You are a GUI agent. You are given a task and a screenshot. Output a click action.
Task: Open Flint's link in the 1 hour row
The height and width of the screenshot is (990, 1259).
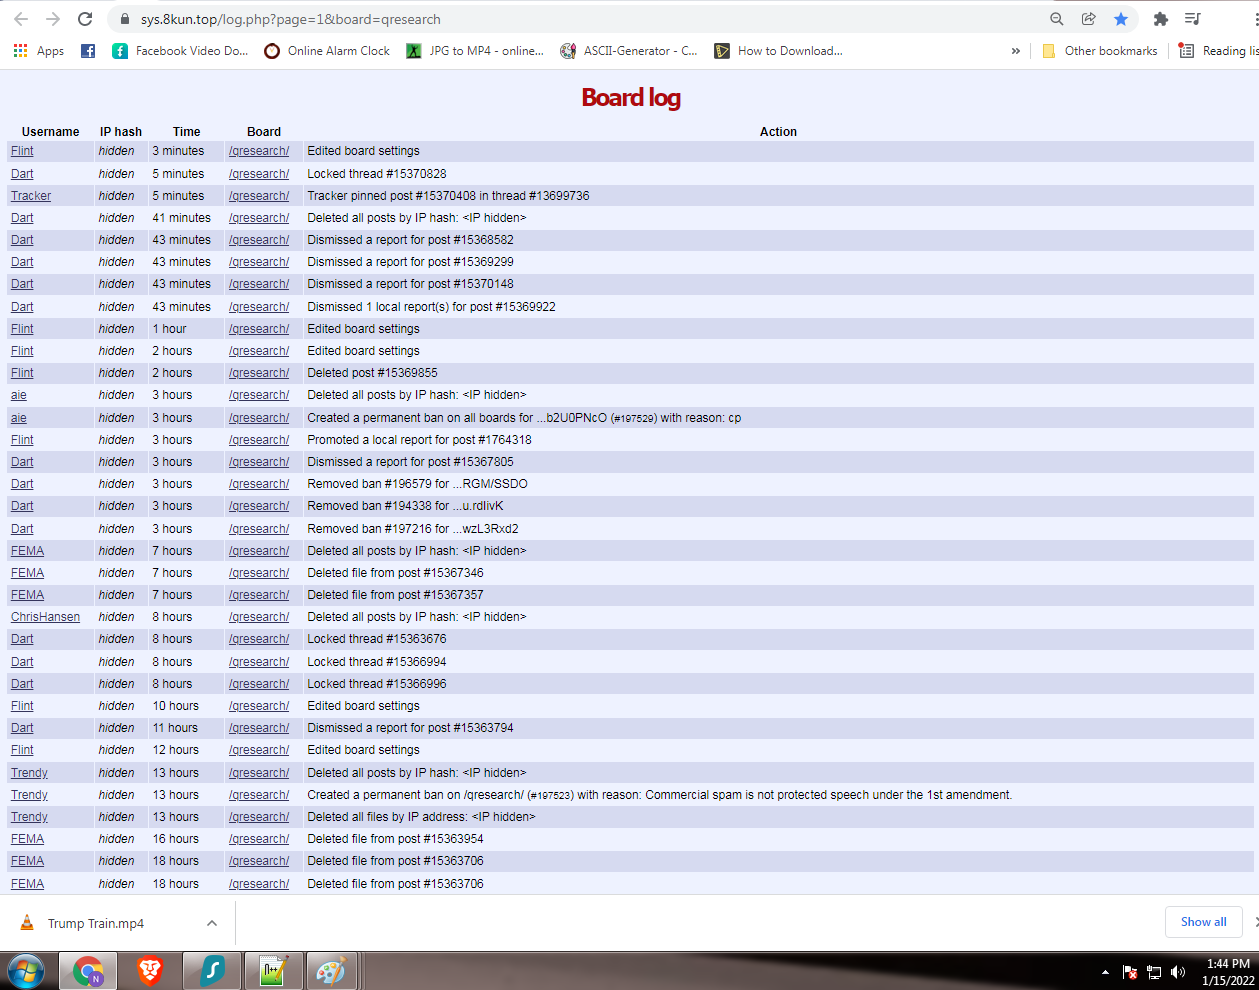pos(22,329)
